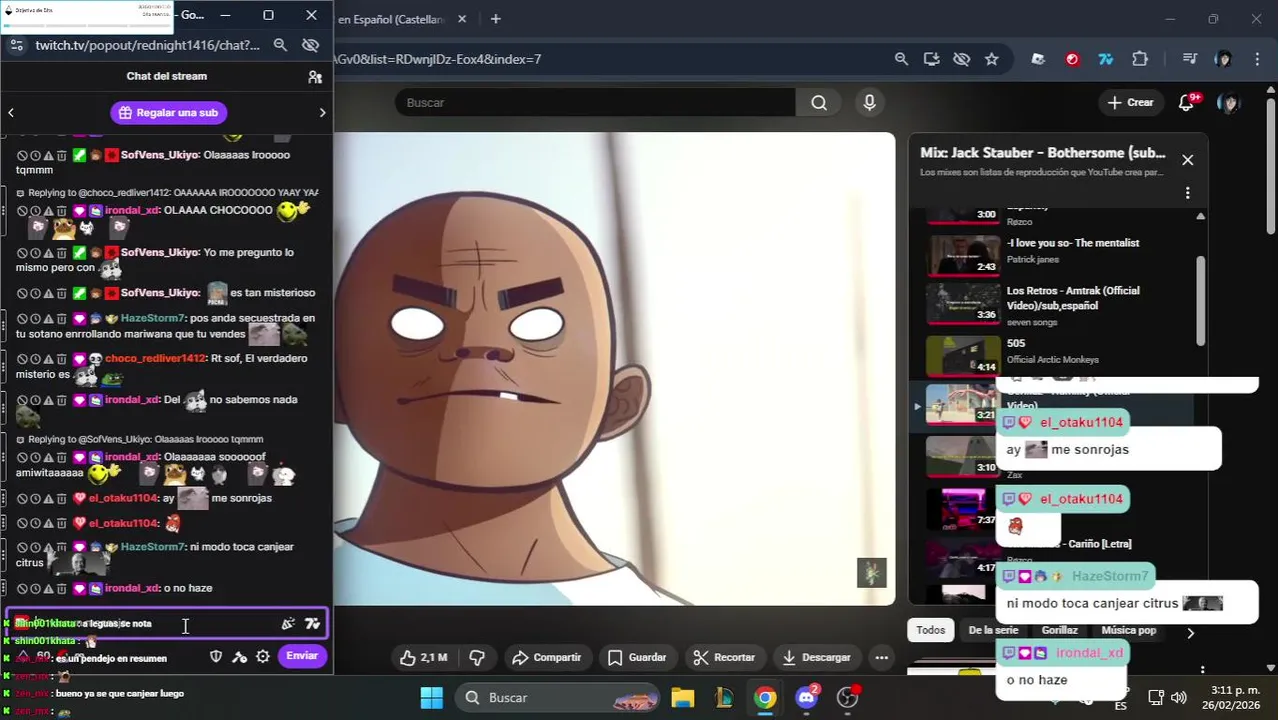1278x720 pixels.
Task: Start voice search with the microphone icon
Action: 869,103
